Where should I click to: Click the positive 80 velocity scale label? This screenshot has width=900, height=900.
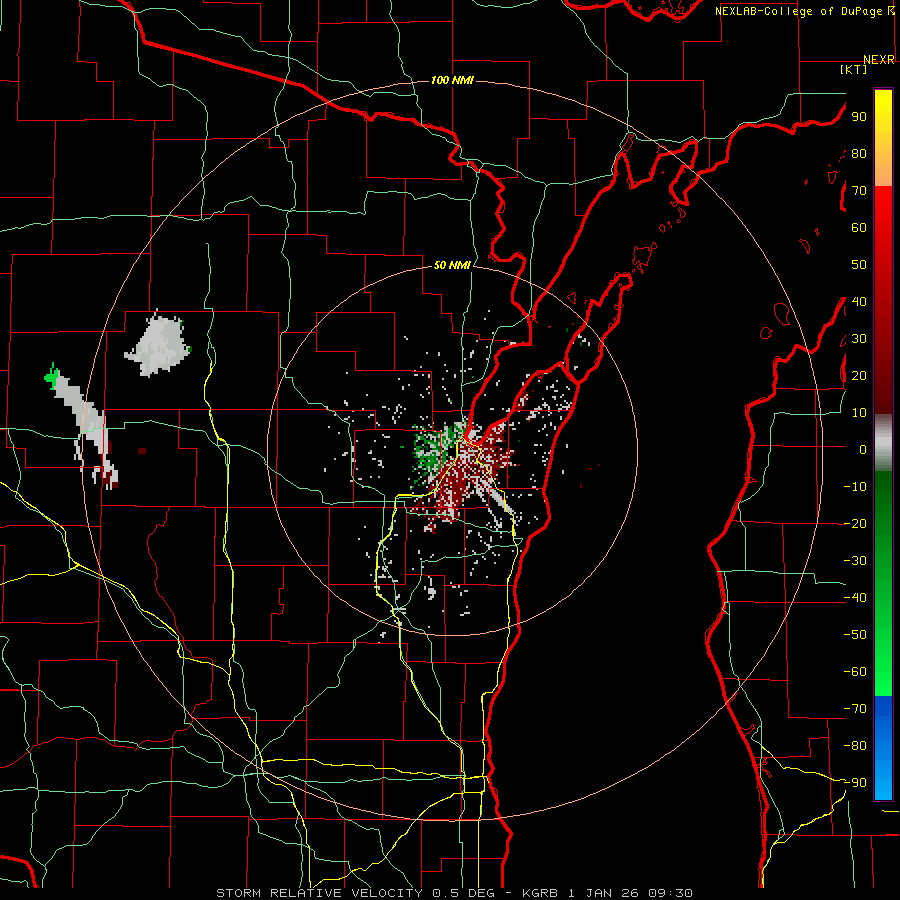tap(859, 153)
